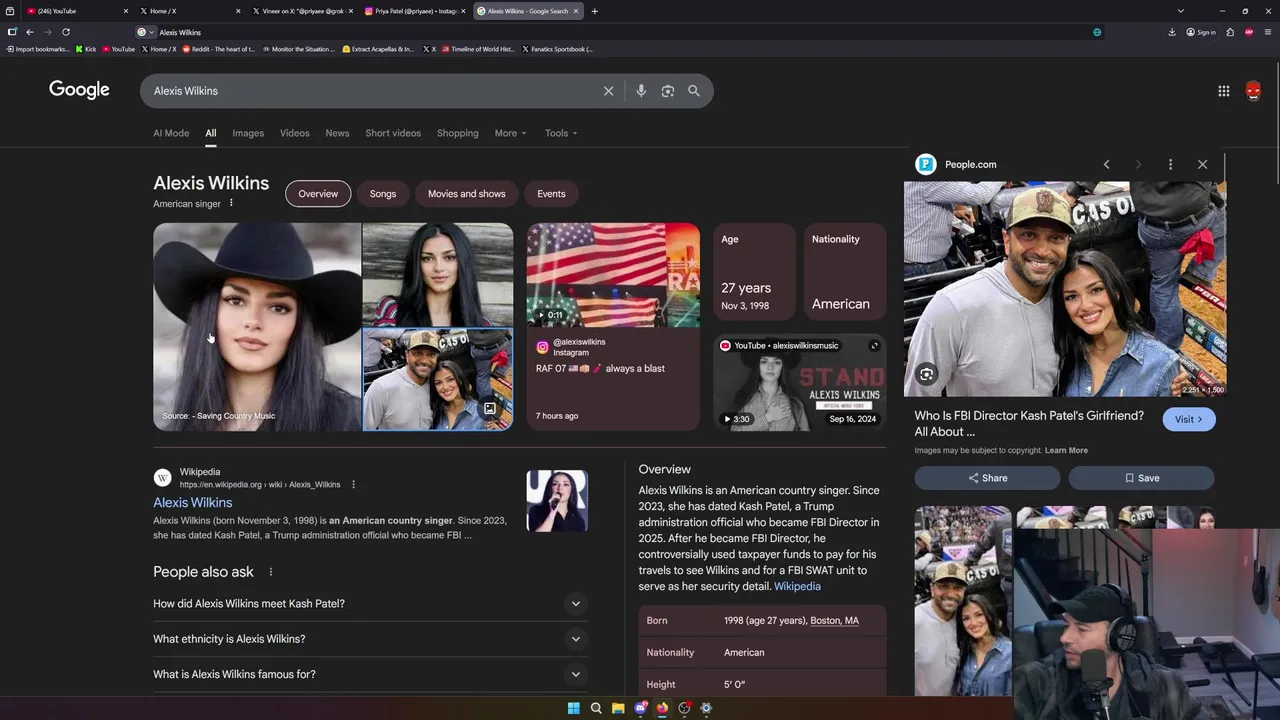Viewport: 1280px width, 720px height.
Task: Switch to Videos results tab
Action: 294,133
